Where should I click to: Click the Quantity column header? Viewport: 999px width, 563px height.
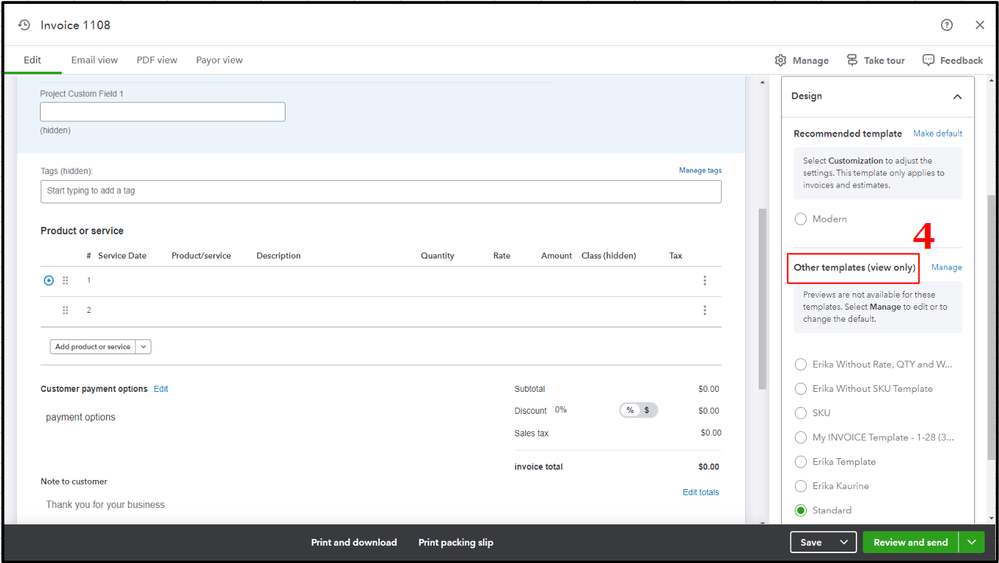click(x=437, y=255)
